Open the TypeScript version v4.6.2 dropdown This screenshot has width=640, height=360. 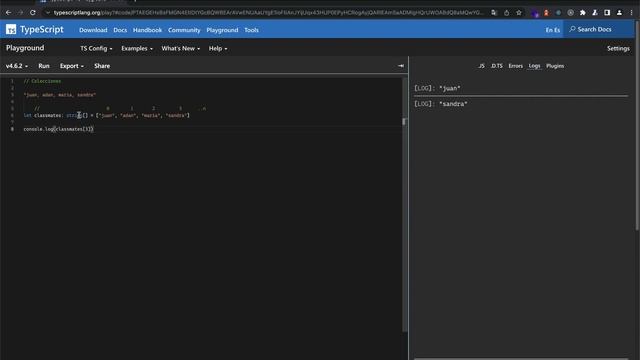17,66
